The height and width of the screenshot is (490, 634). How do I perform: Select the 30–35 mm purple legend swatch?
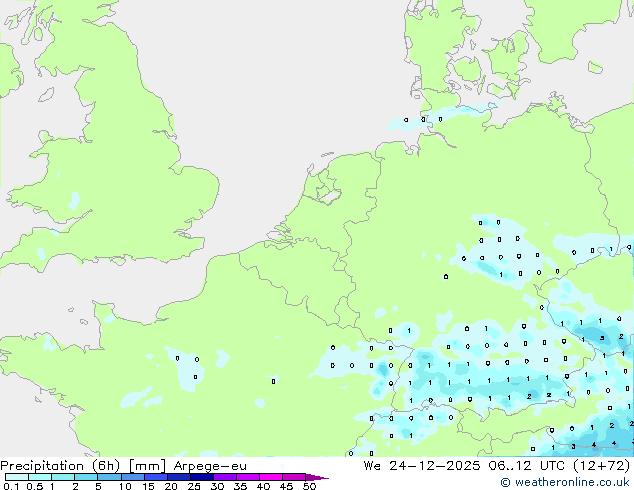coord(225,477)
